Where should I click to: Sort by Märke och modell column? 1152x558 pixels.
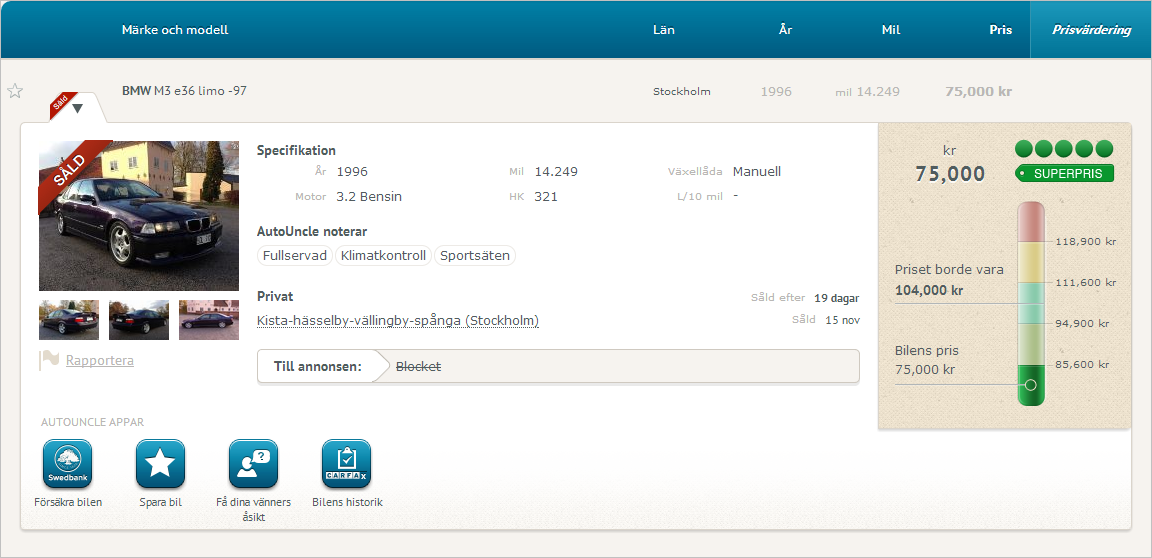pos(175,30)
